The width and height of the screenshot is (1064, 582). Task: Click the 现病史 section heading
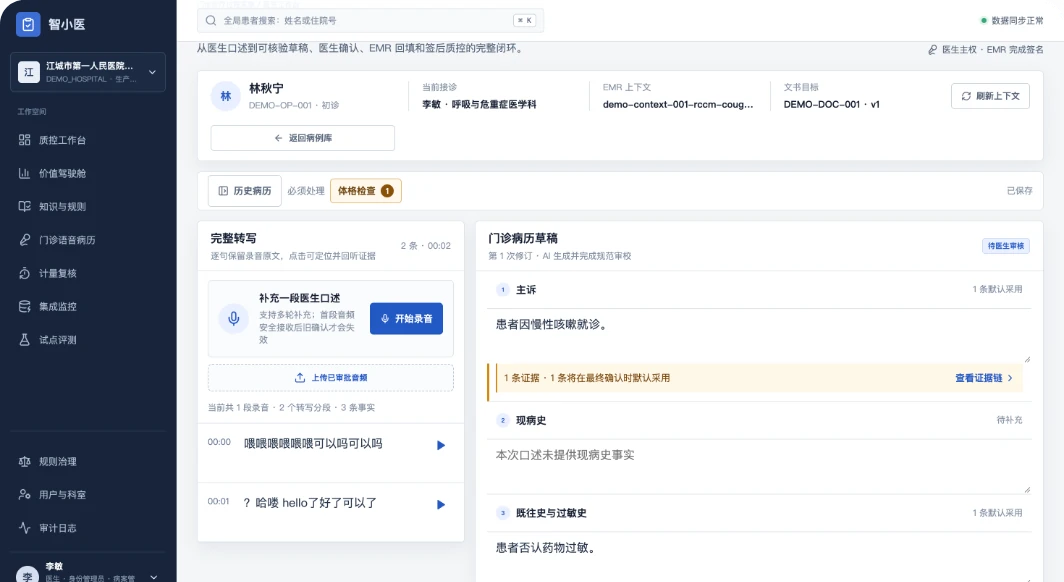click(x=531, y=421)
